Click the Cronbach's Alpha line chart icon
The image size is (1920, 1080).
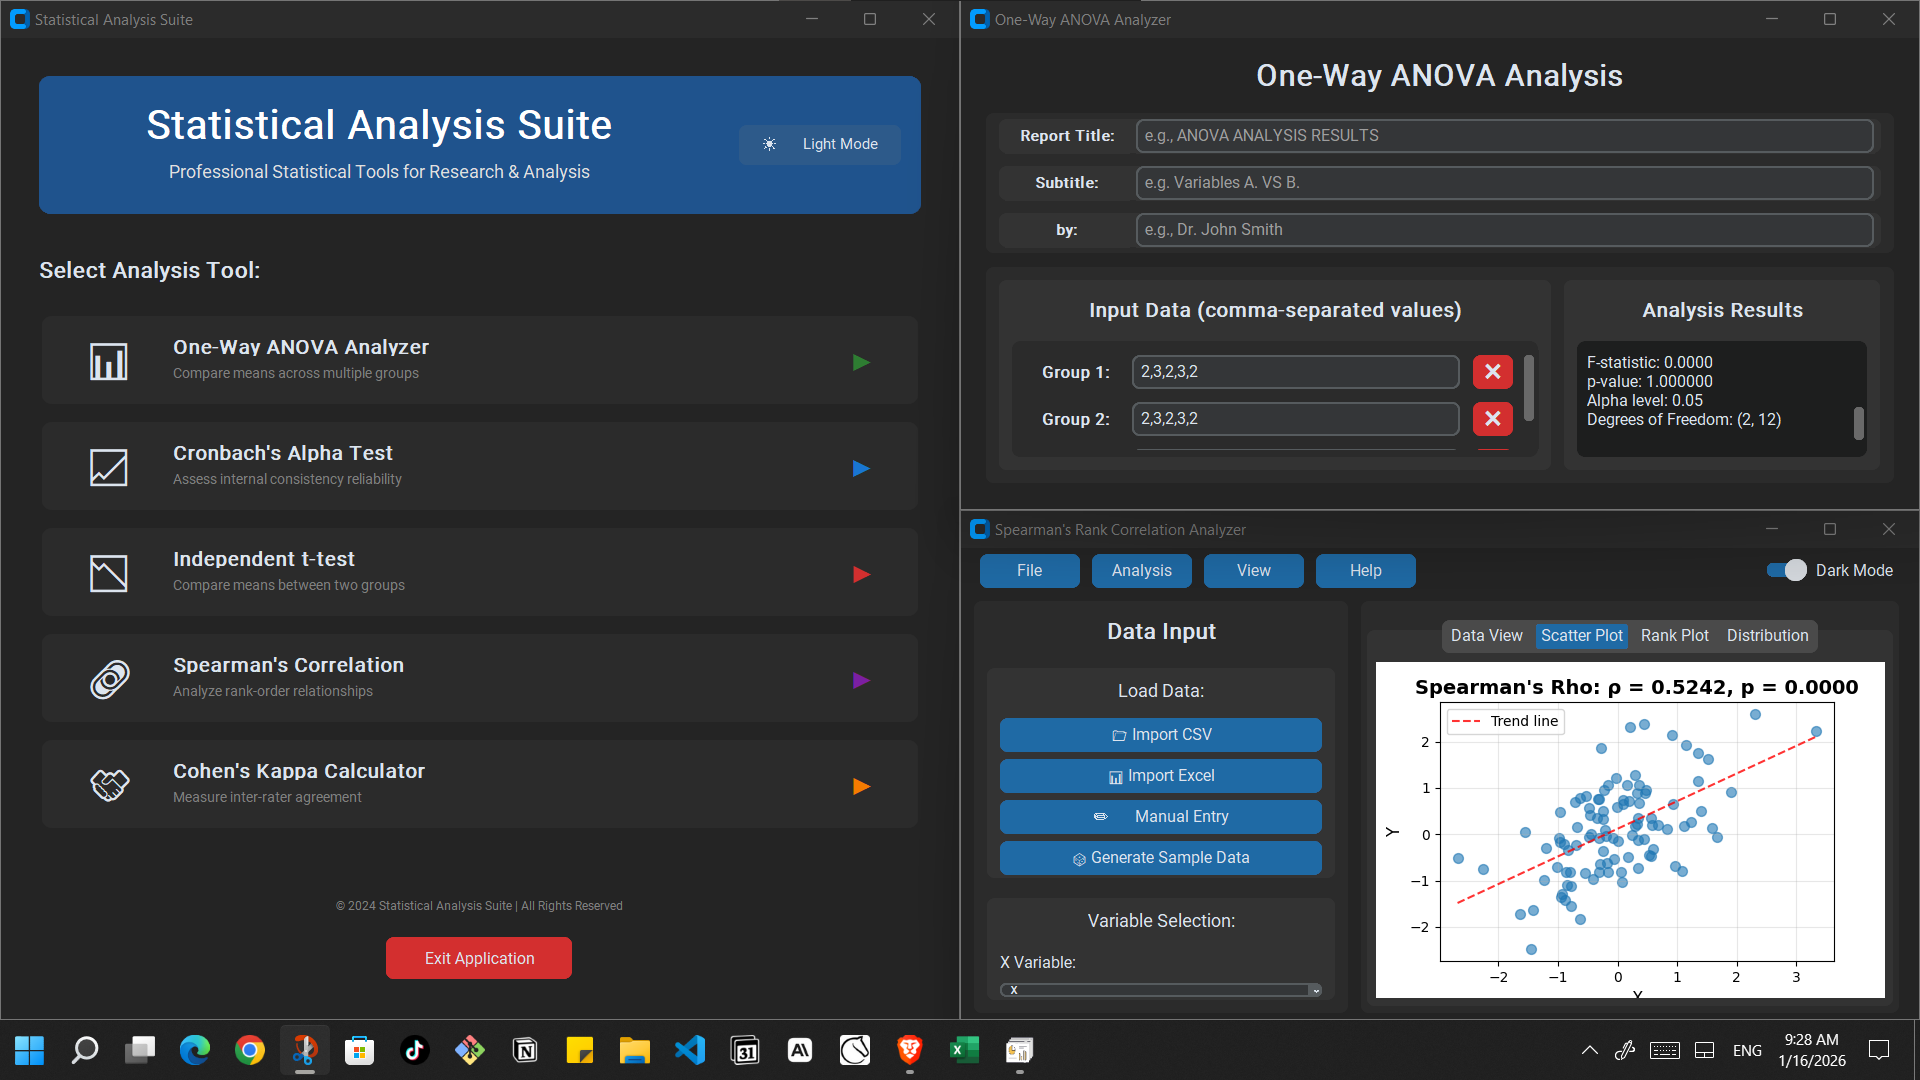[109, 467]
